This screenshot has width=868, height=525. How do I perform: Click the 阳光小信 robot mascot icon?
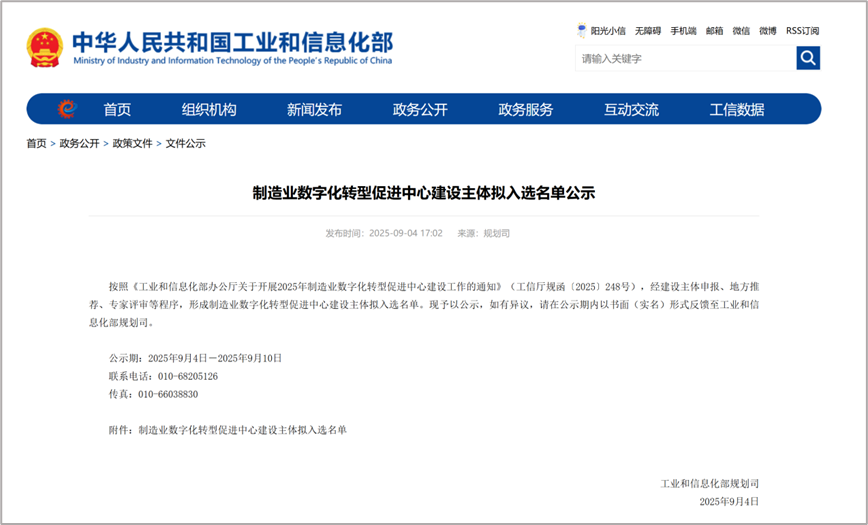pyautogui.click(x=583, y=31)
